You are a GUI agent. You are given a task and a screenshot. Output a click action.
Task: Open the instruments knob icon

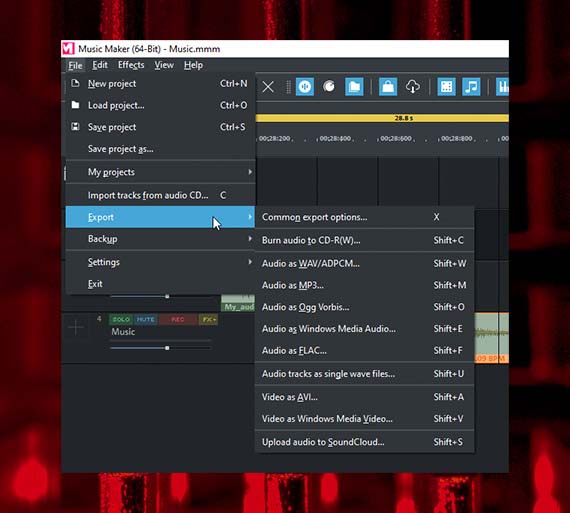[329, 87]
